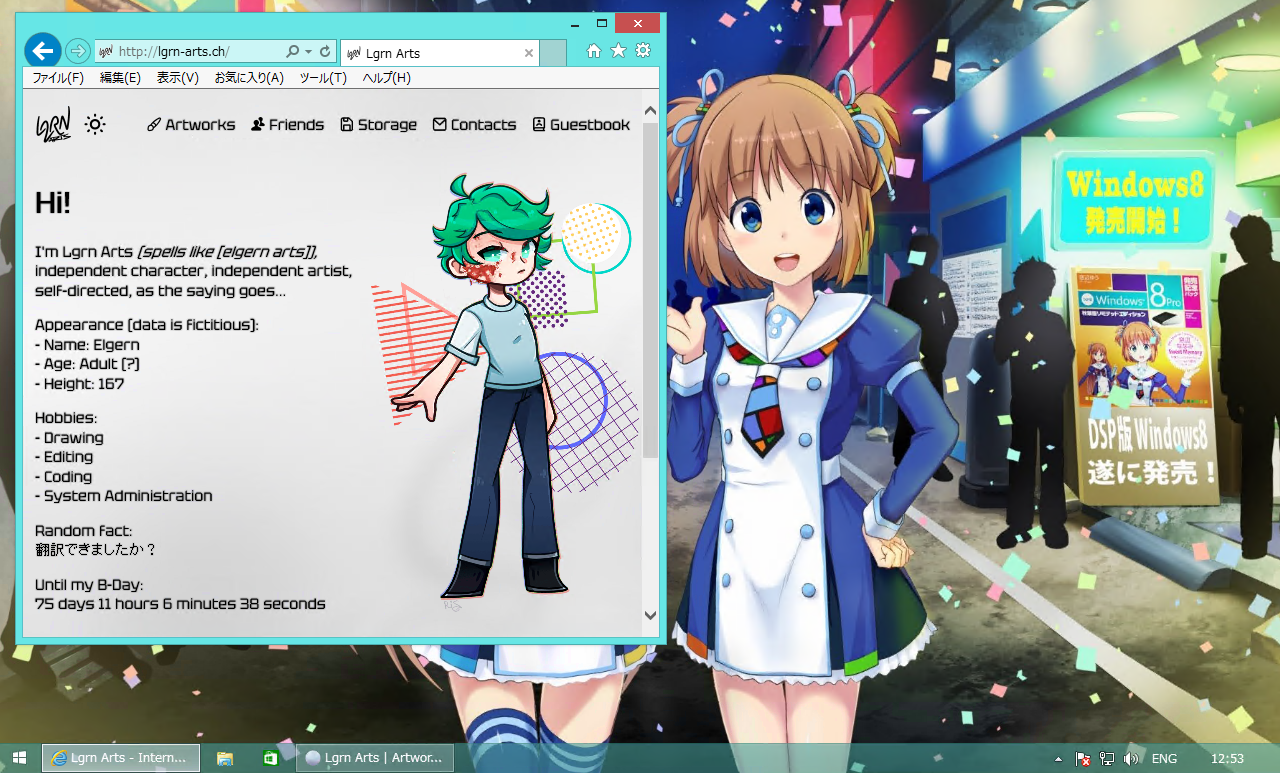Open the address bar dropdown arrow
This screenshot has width=1280, height=773.
(x=309, y=51)
